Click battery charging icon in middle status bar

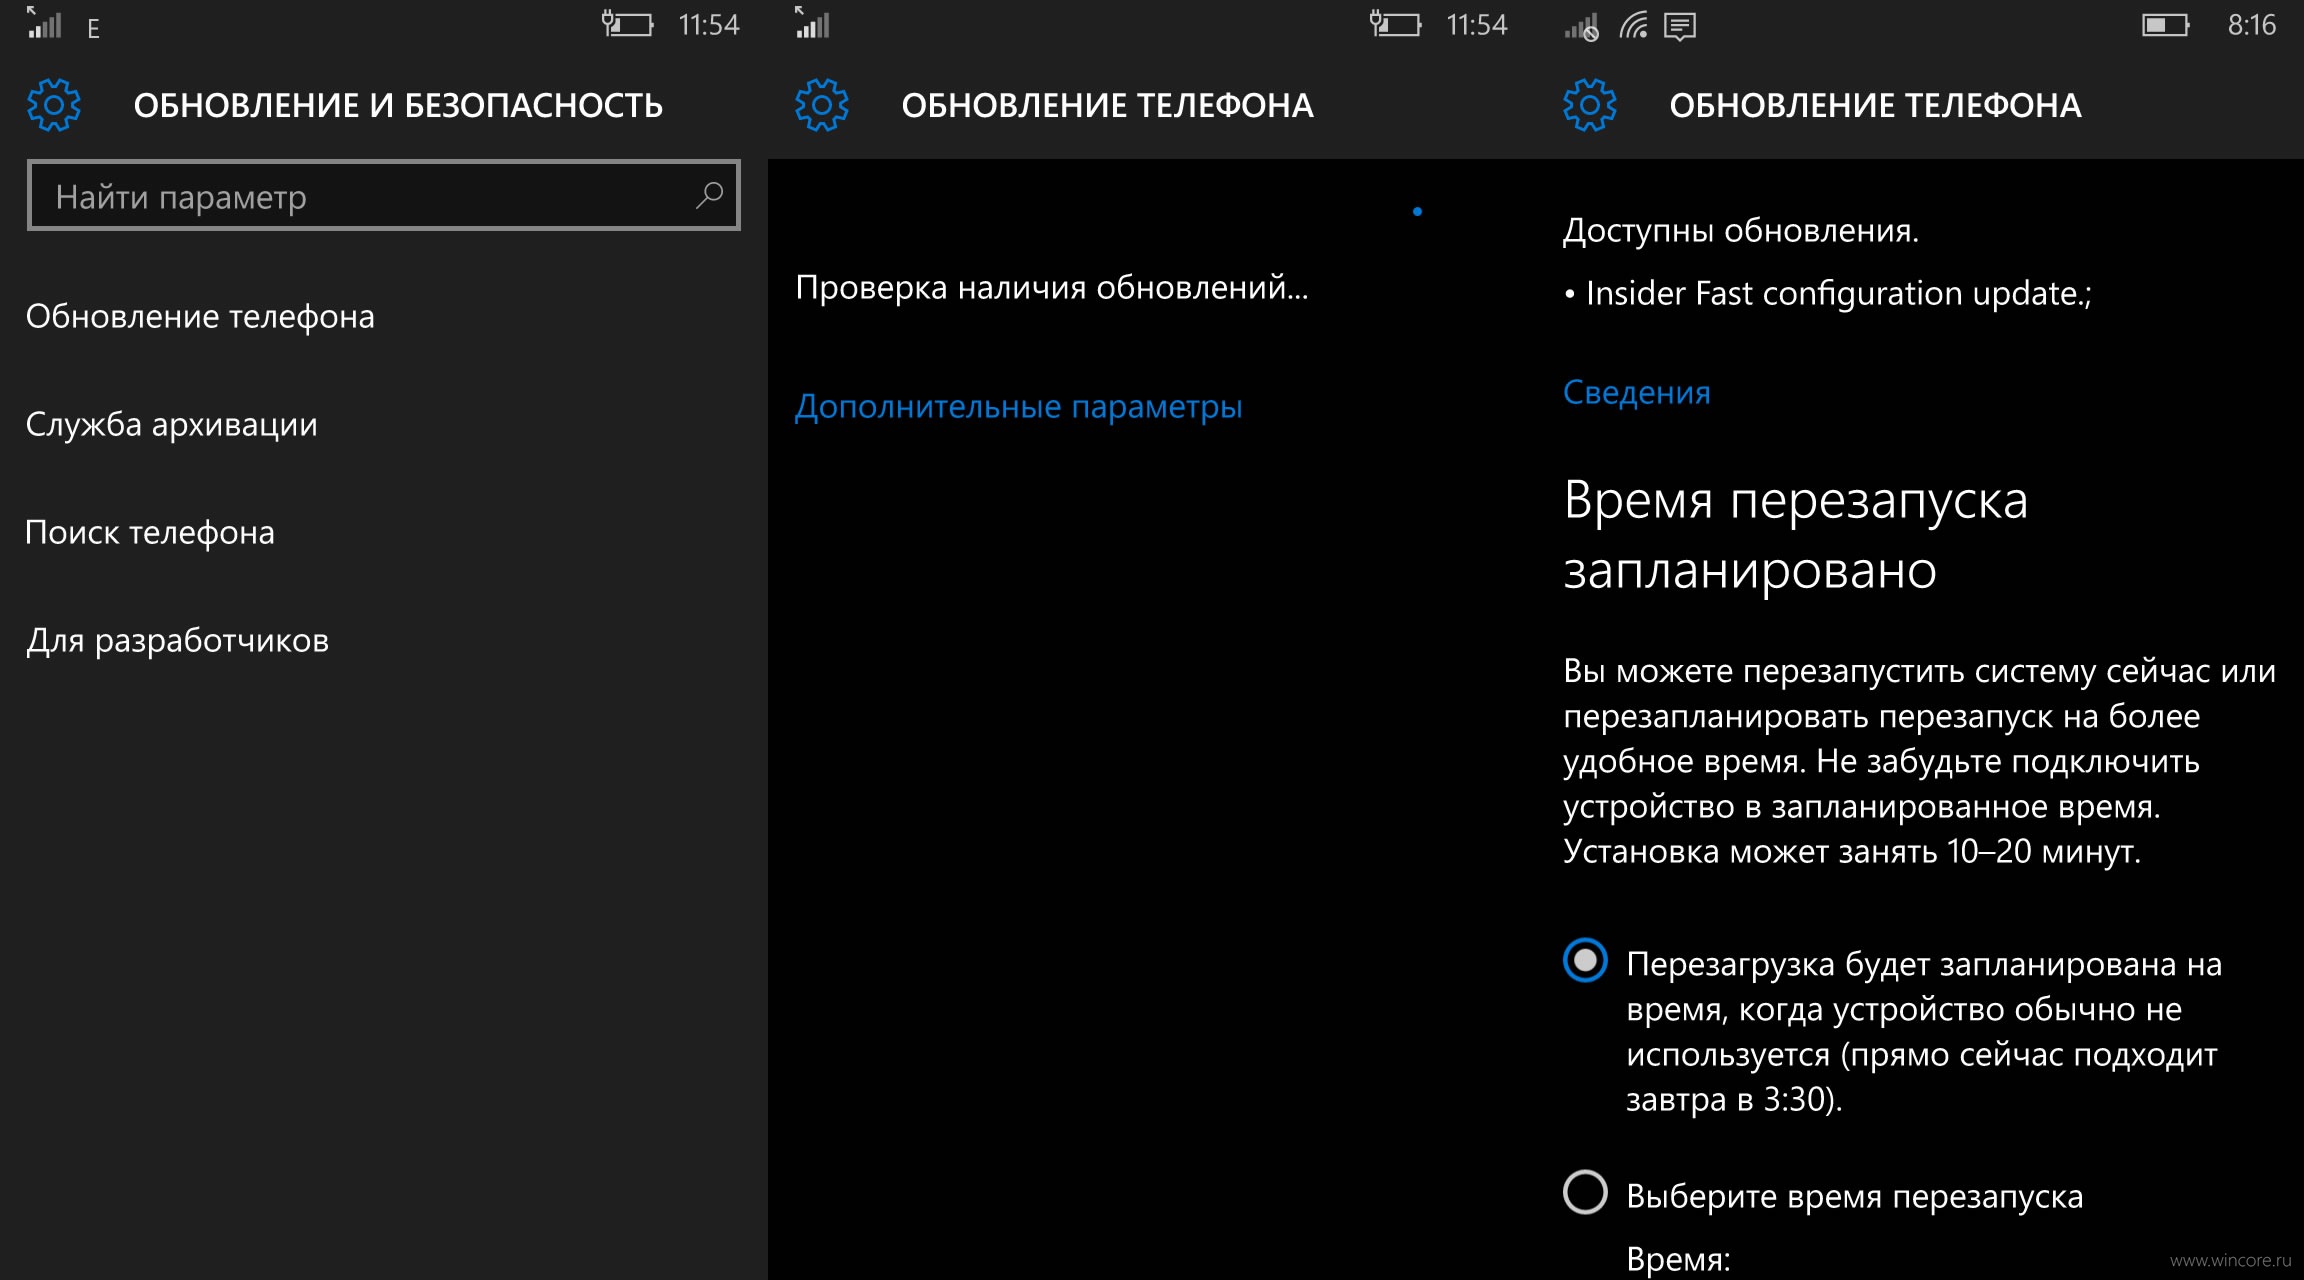[1395, 24]
